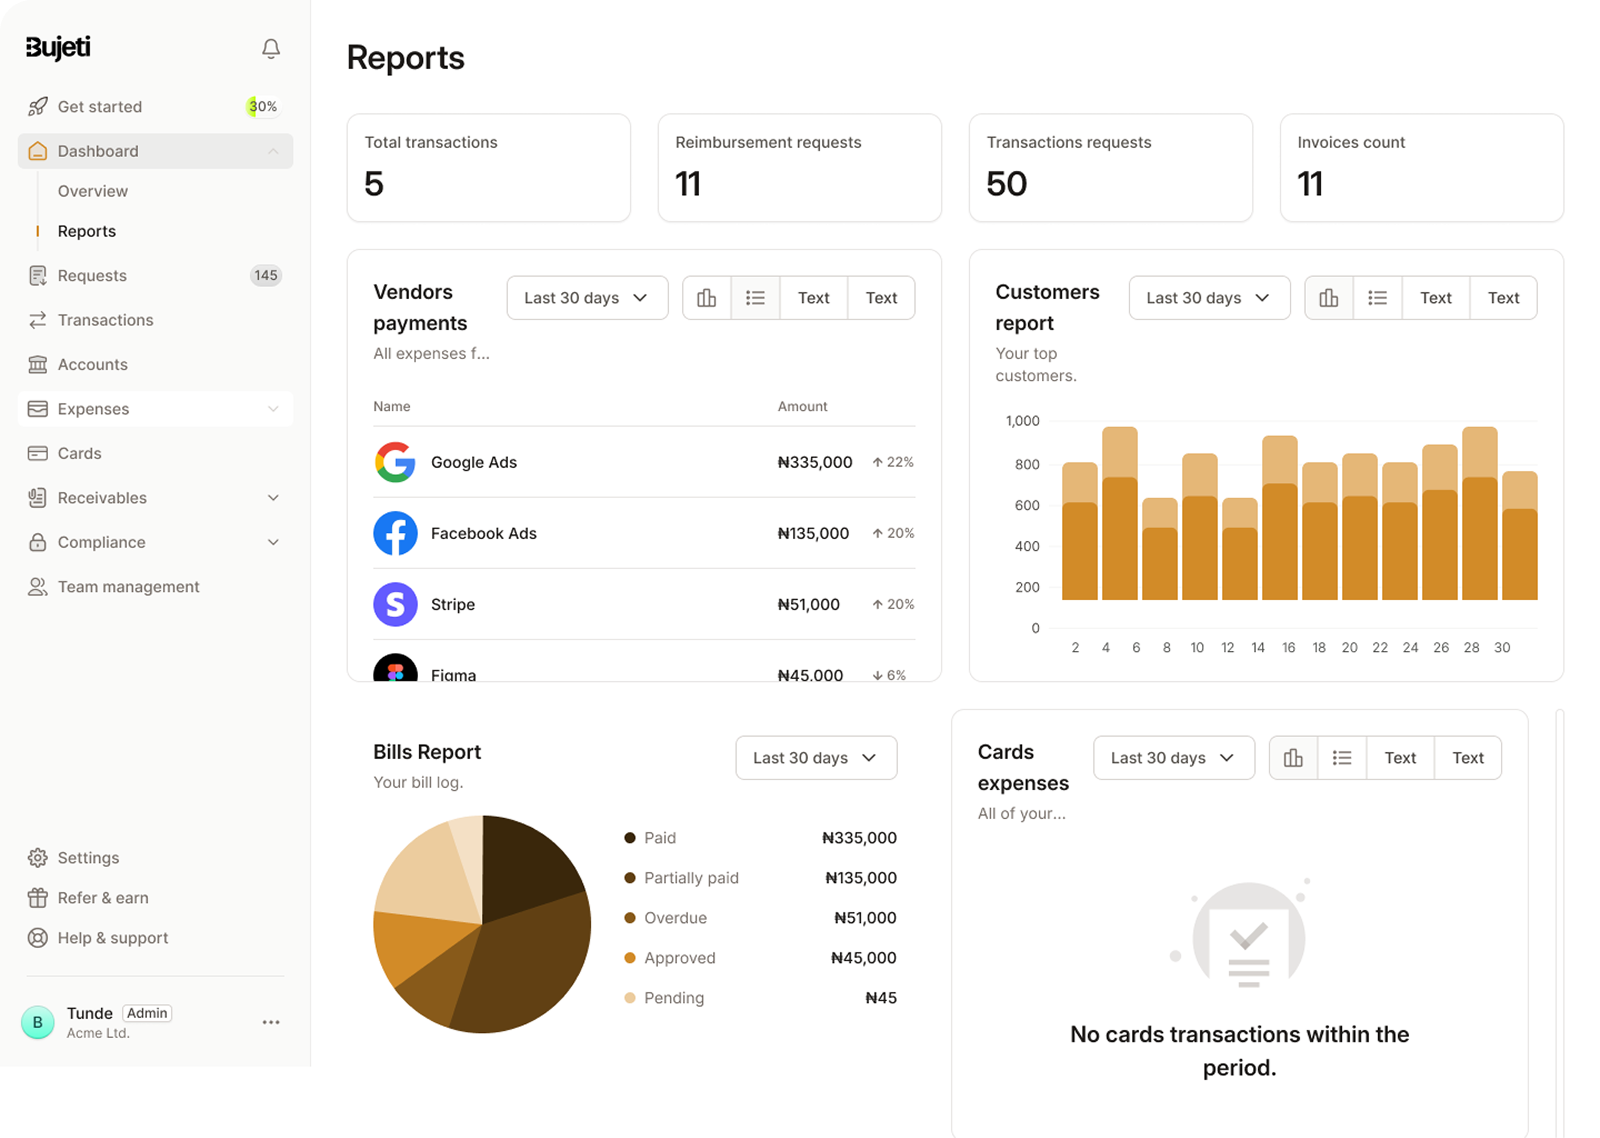Click the Paid legend color dot
This screenshot has height=1138, width=1600.
630,838
